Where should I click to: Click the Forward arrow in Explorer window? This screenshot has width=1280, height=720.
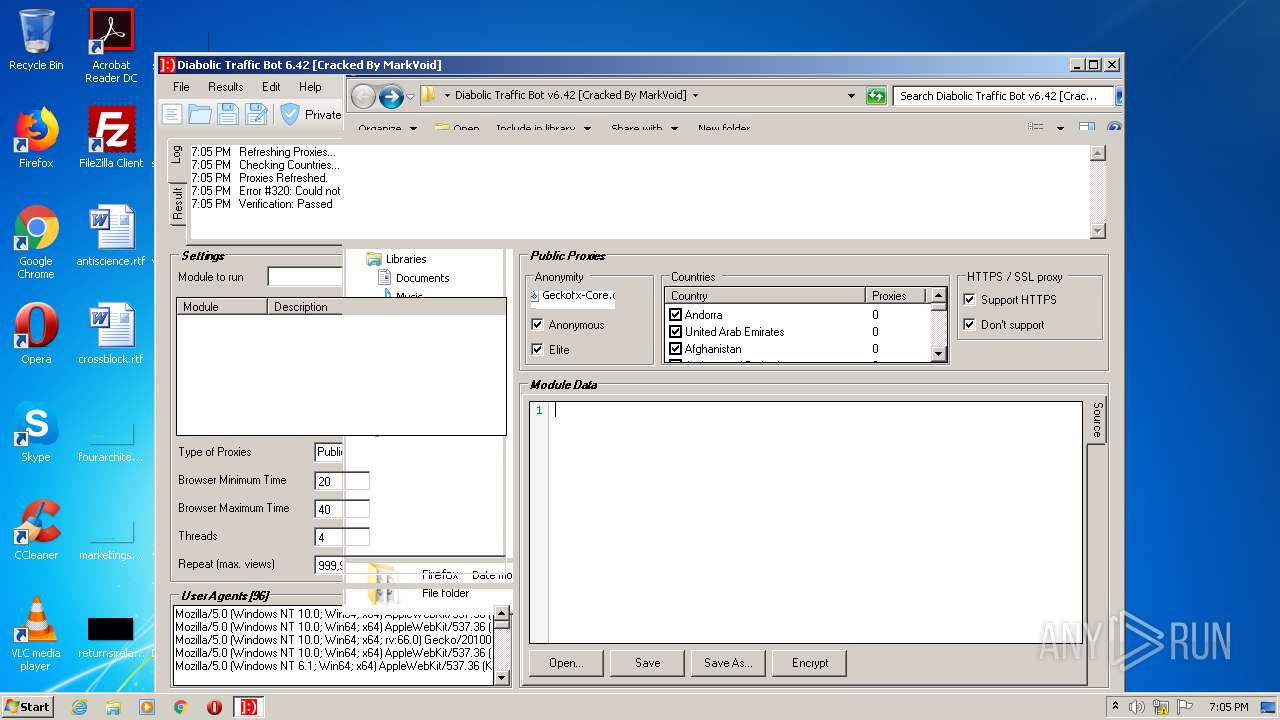click(391, 96)
